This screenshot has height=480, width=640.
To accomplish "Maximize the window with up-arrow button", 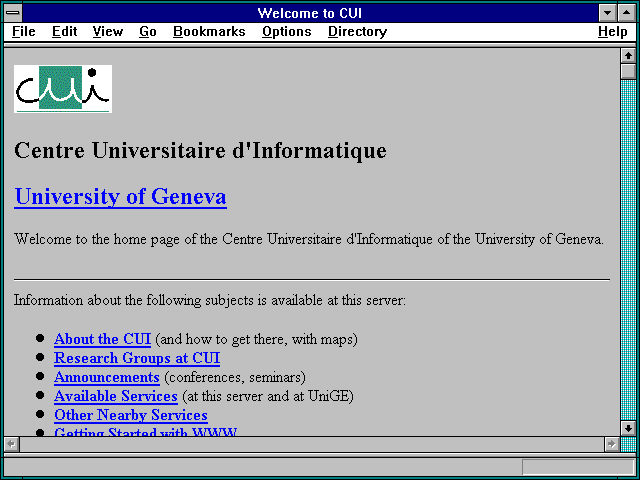I will [627, 13].
